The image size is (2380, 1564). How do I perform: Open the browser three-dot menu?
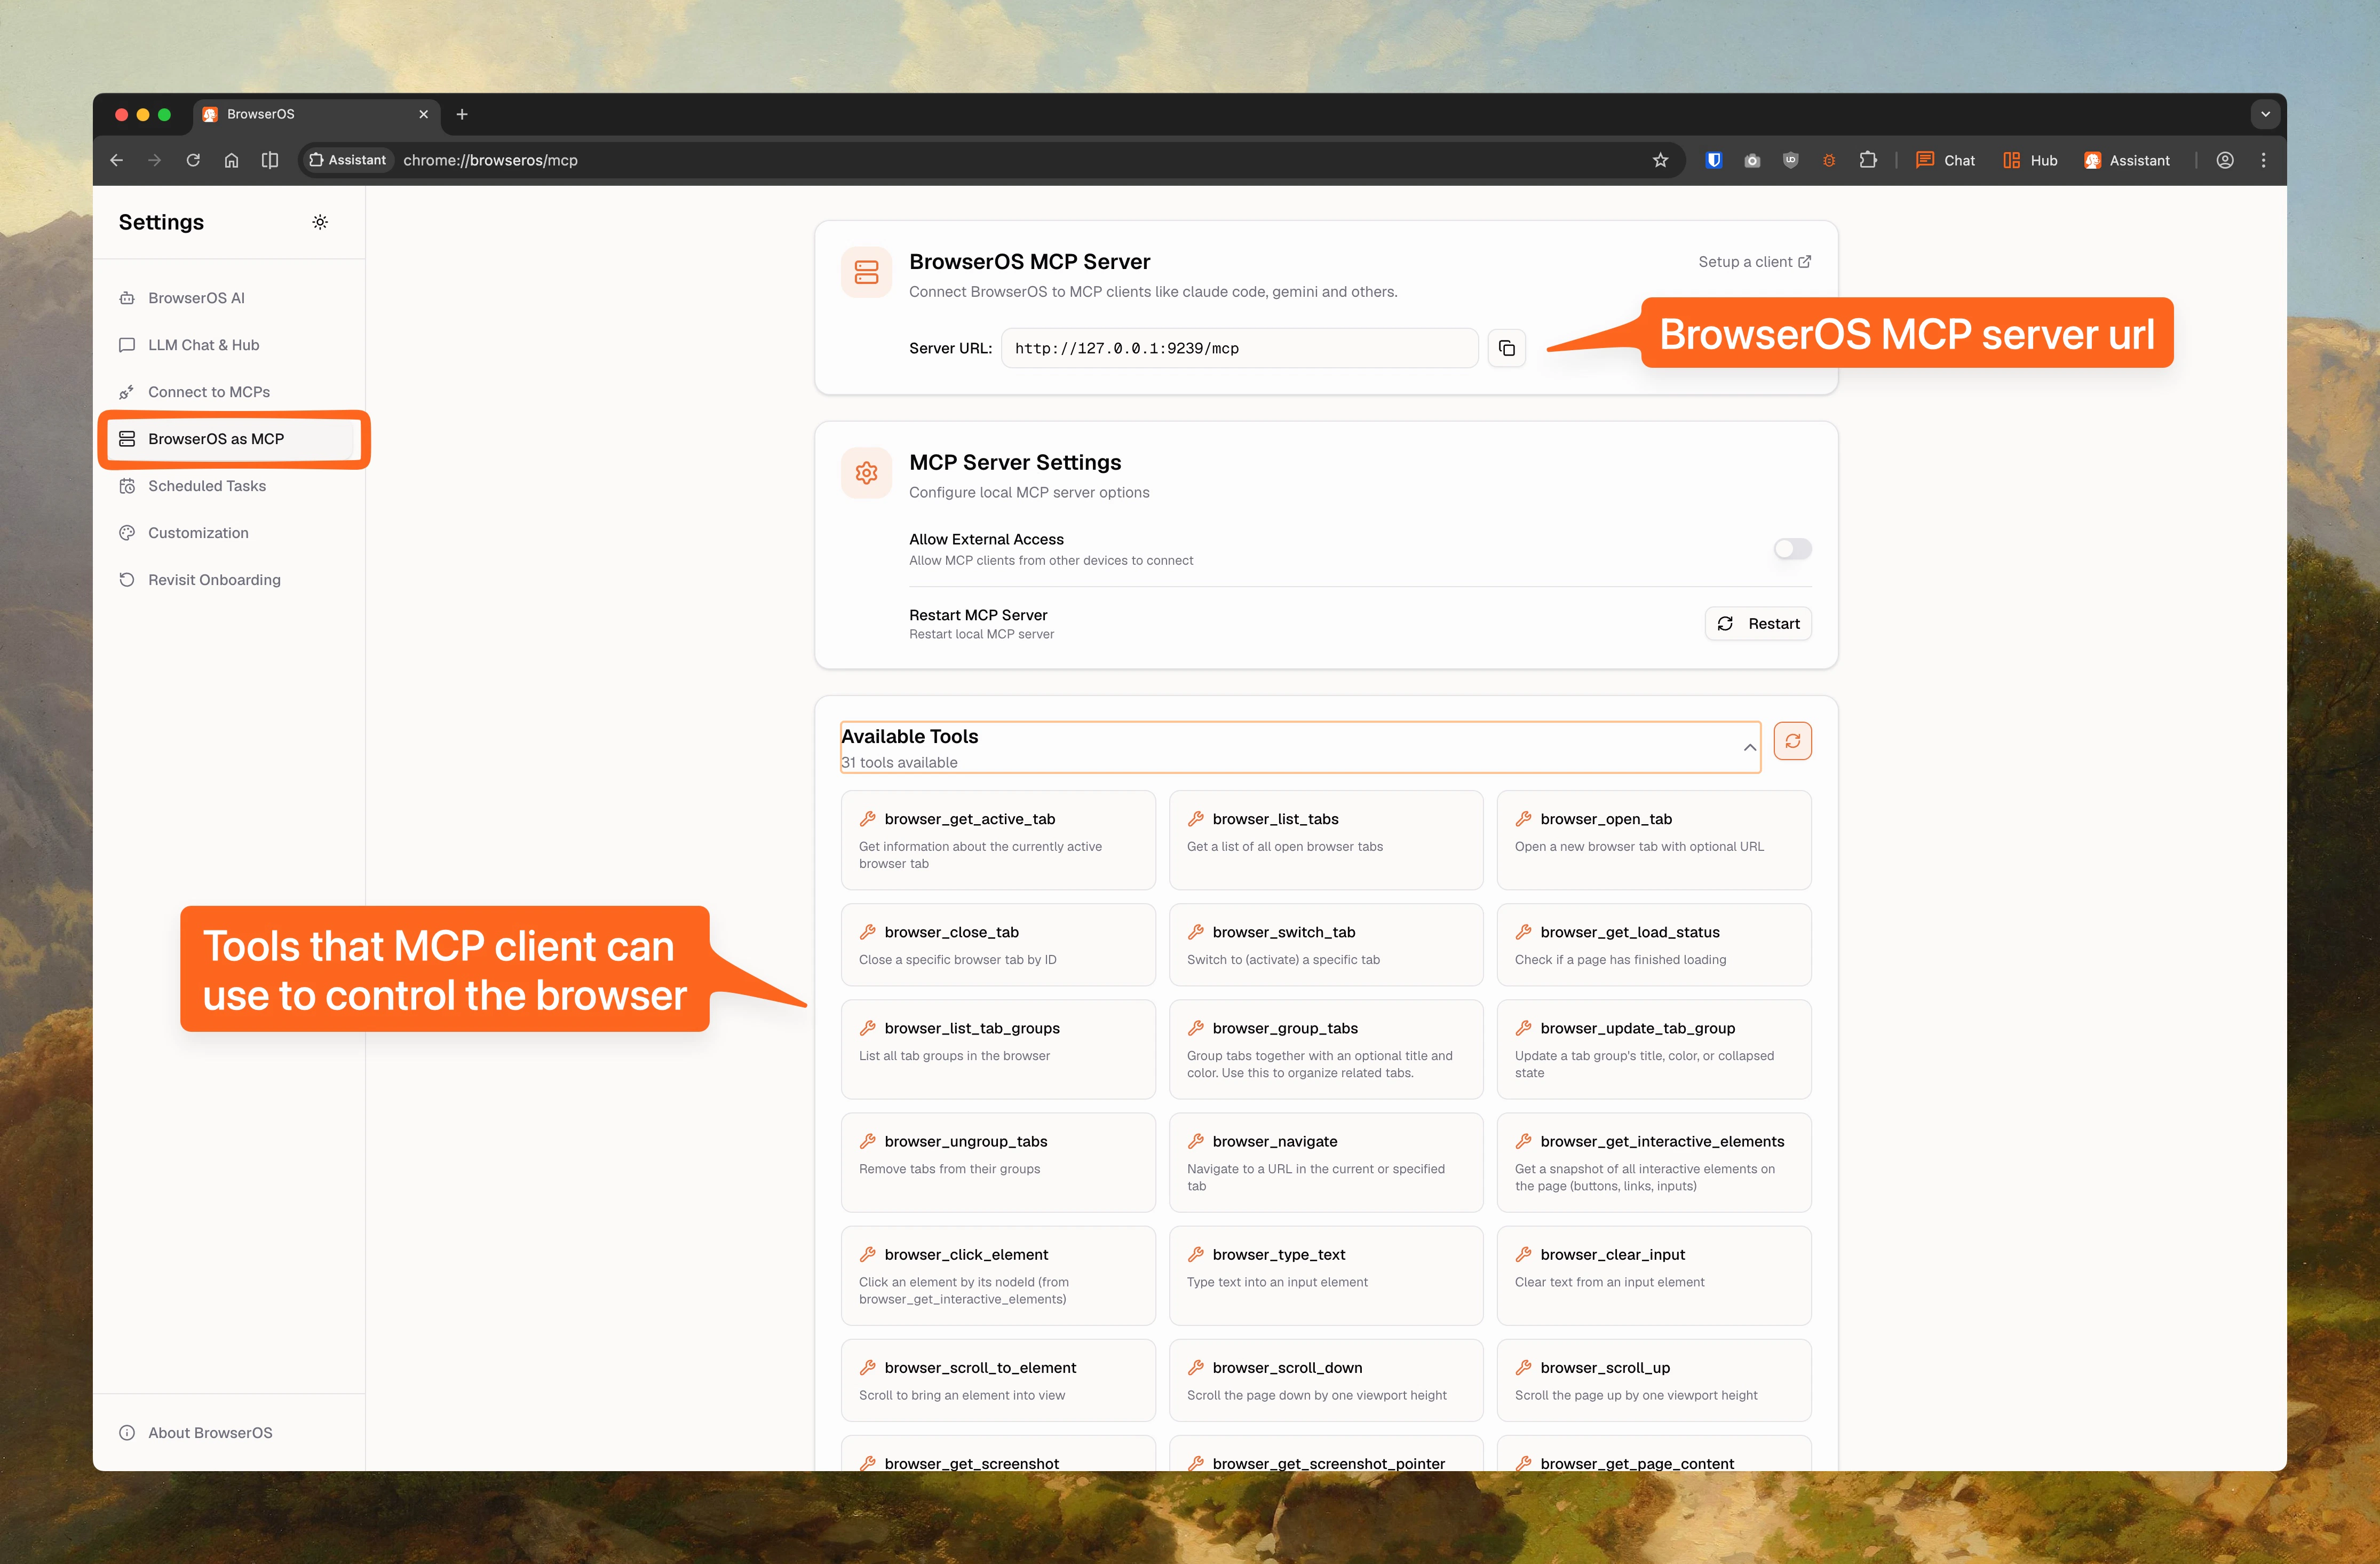pyautogui.click(x=2263, y=160)
